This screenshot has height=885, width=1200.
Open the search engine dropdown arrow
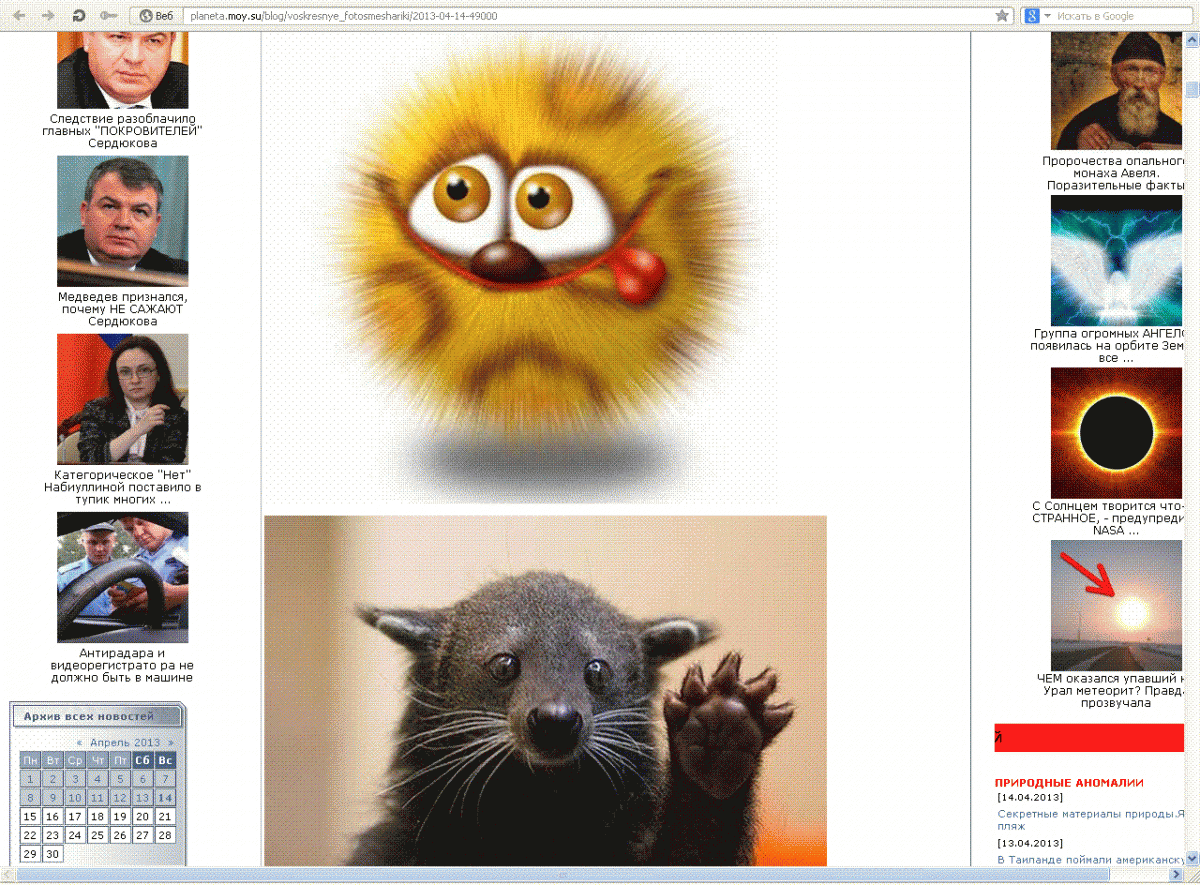click(x=1047, y=16)
